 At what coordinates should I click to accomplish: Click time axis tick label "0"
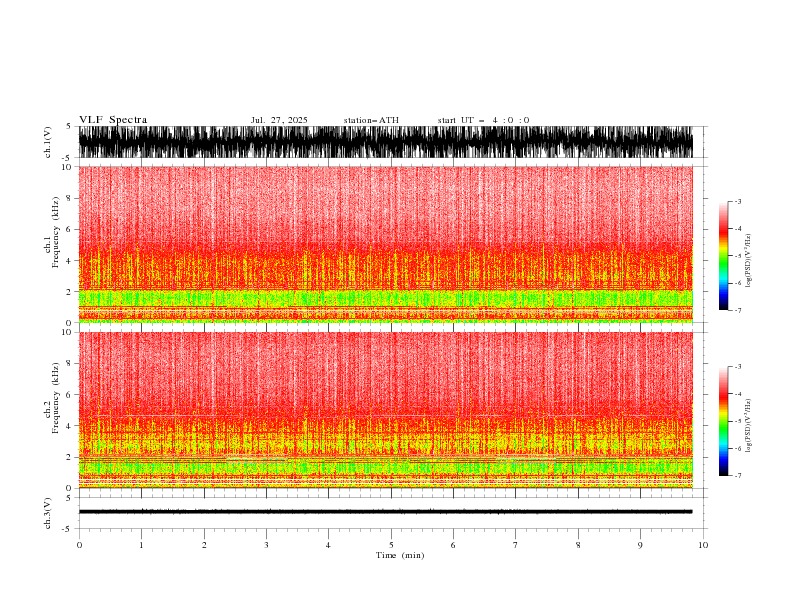pyautogui.click(x=79, y=545)
